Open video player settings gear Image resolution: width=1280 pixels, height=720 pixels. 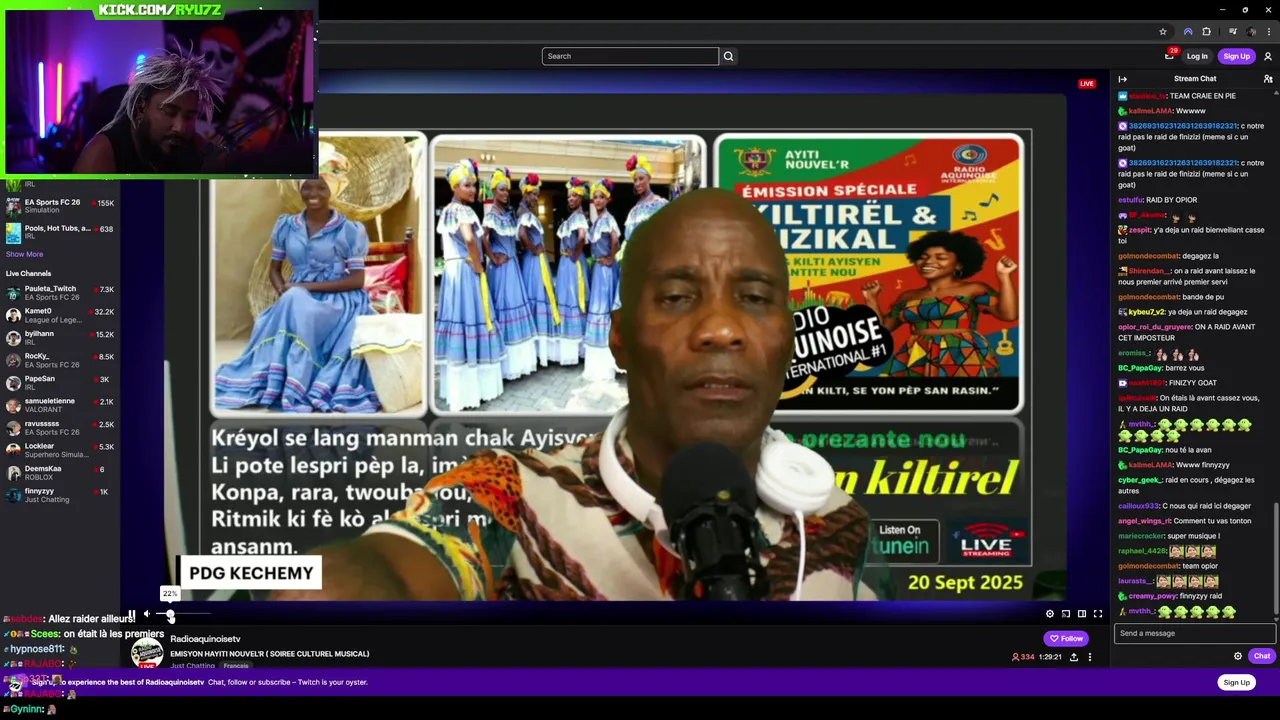pos(1050,614)
